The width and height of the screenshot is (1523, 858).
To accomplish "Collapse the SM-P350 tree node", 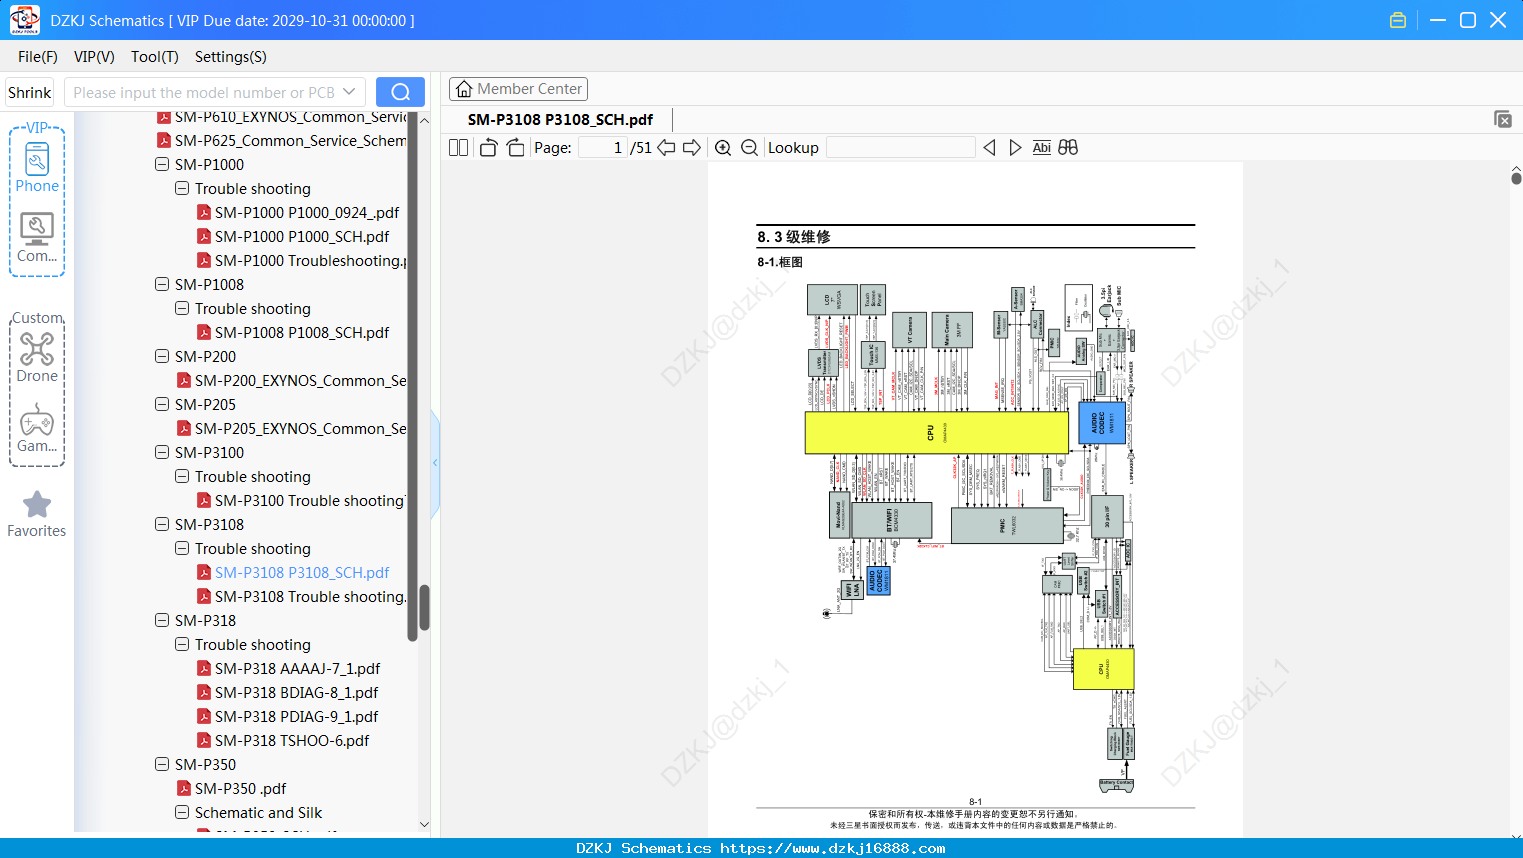I will pos(162,764).
